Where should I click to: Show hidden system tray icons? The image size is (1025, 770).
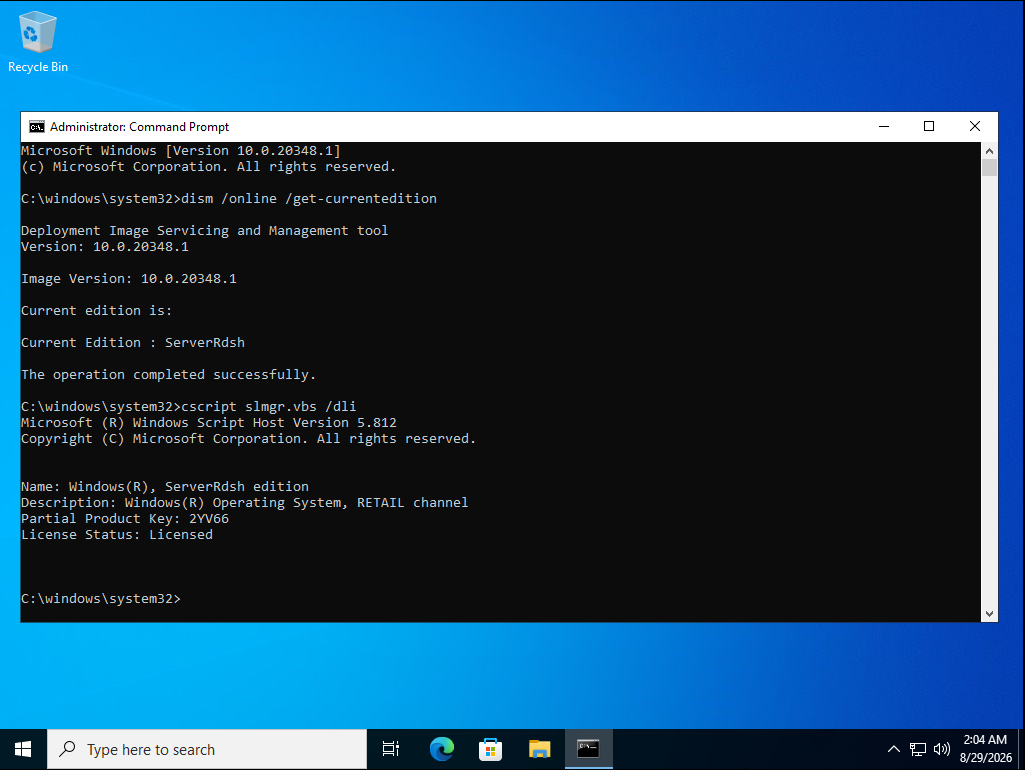pos(894,749)
